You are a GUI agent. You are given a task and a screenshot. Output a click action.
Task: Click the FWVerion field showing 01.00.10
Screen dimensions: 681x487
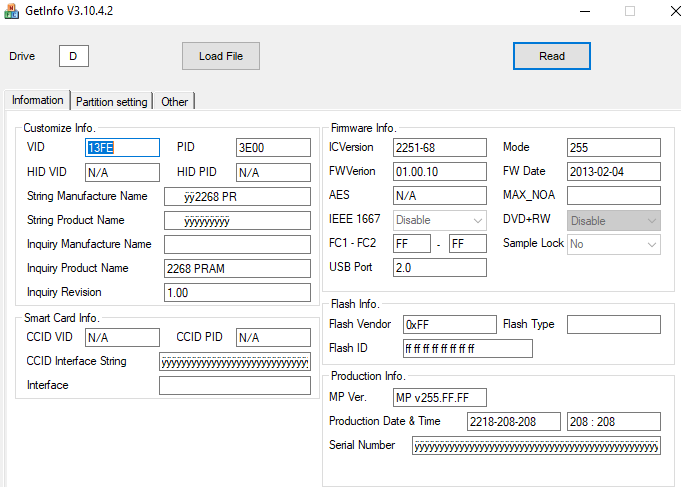pyautogui.click(x=440, y=172)
